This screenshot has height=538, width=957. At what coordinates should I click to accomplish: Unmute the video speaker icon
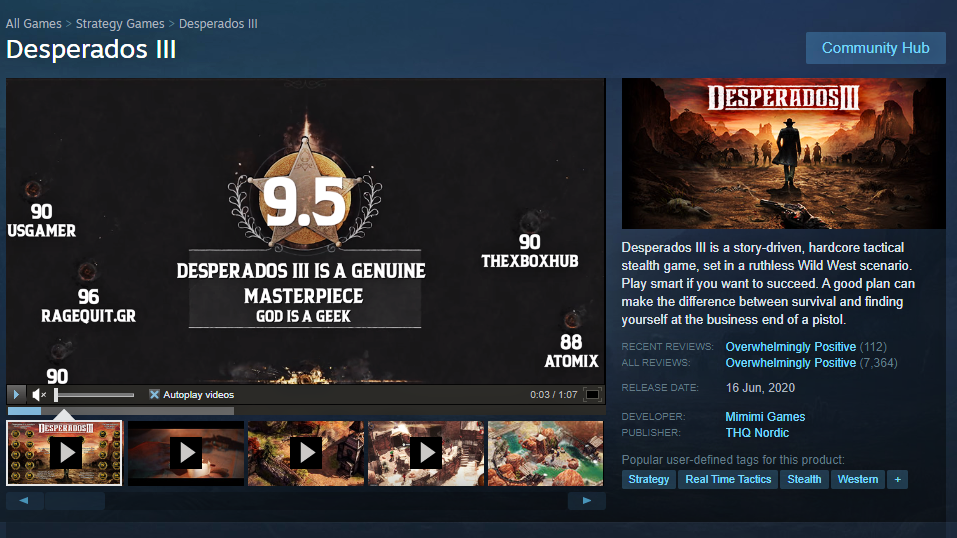(x=39, y=394)
